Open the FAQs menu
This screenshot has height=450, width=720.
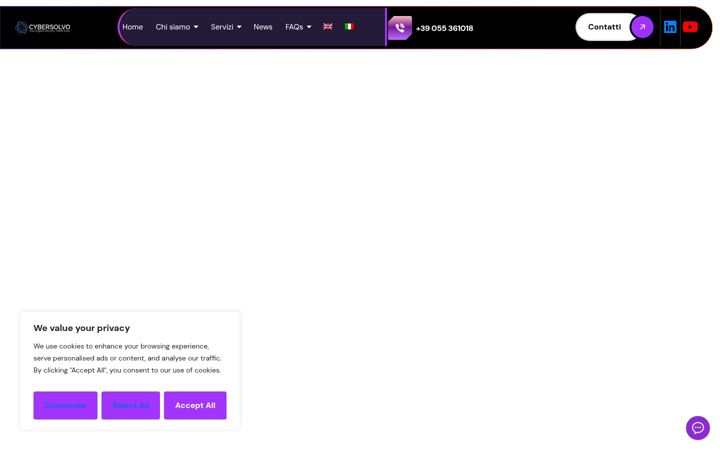pos(294,27)
